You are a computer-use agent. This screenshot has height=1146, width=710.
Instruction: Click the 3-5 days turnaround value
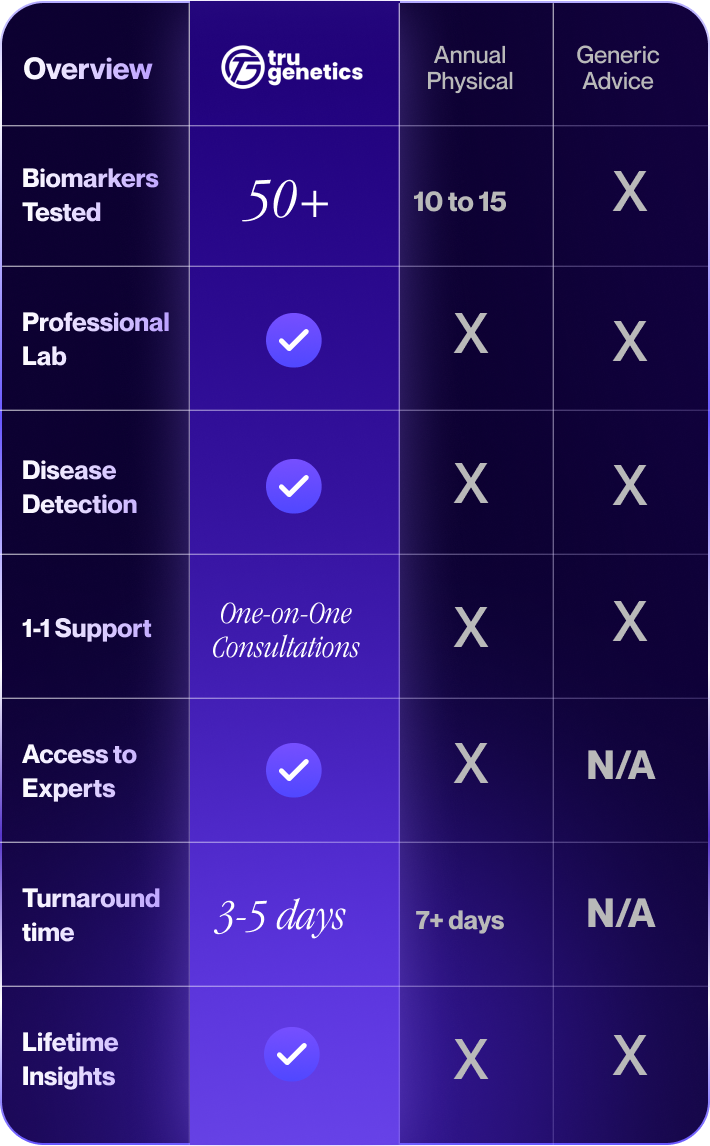point(281,916)
